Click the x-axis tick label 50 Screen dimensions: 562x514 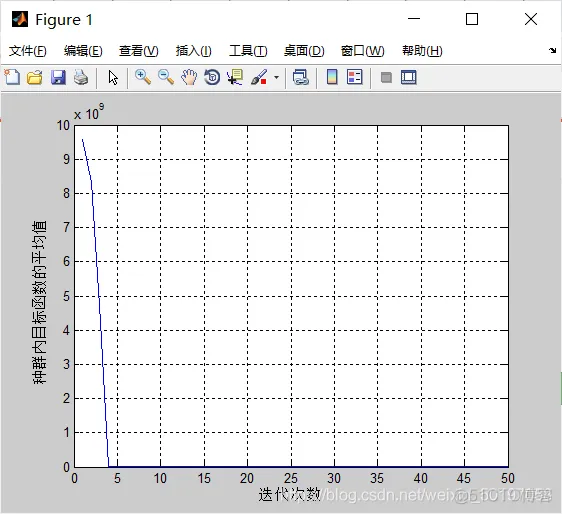508,478
